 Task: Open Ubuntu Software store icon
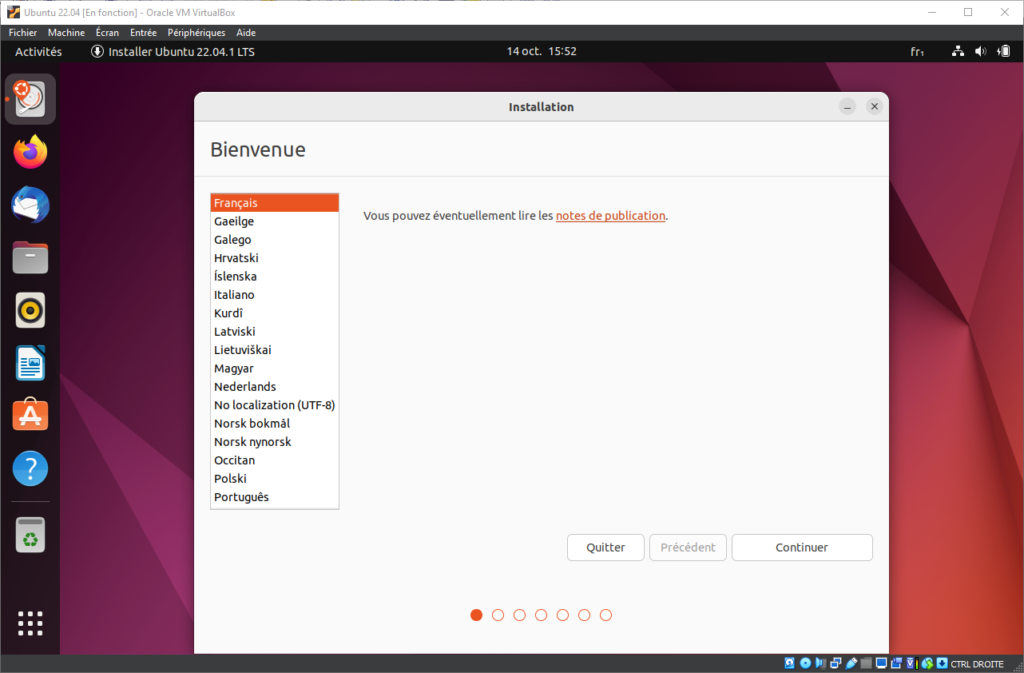pyautogui.click(x=30, y=415)
